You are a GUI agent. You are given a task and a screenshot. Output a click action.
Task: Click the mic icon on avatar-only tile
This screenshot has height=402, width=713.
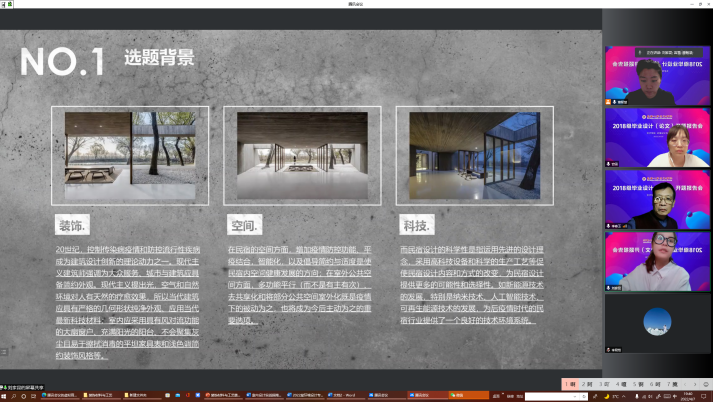pos(608,350)
